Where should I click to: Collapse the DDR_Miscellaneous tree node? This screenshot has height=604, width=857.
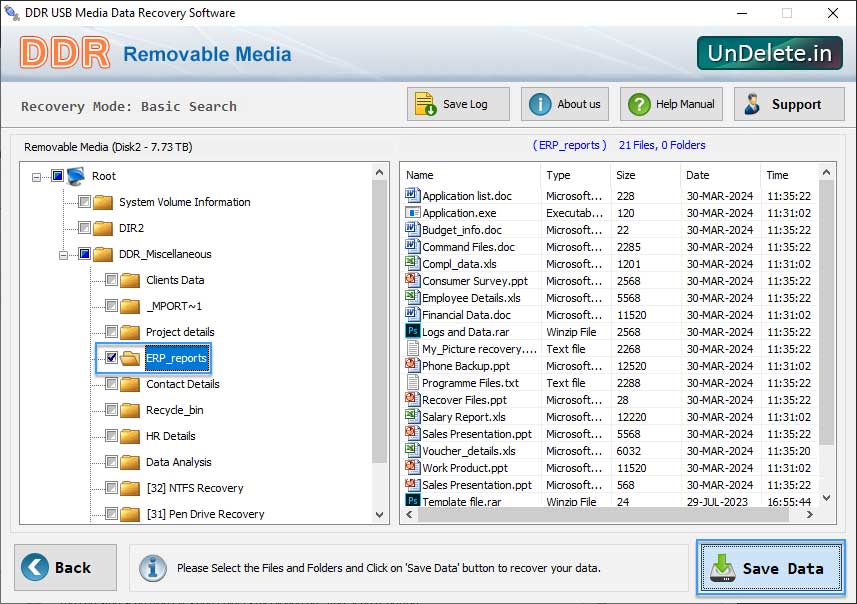63,255
